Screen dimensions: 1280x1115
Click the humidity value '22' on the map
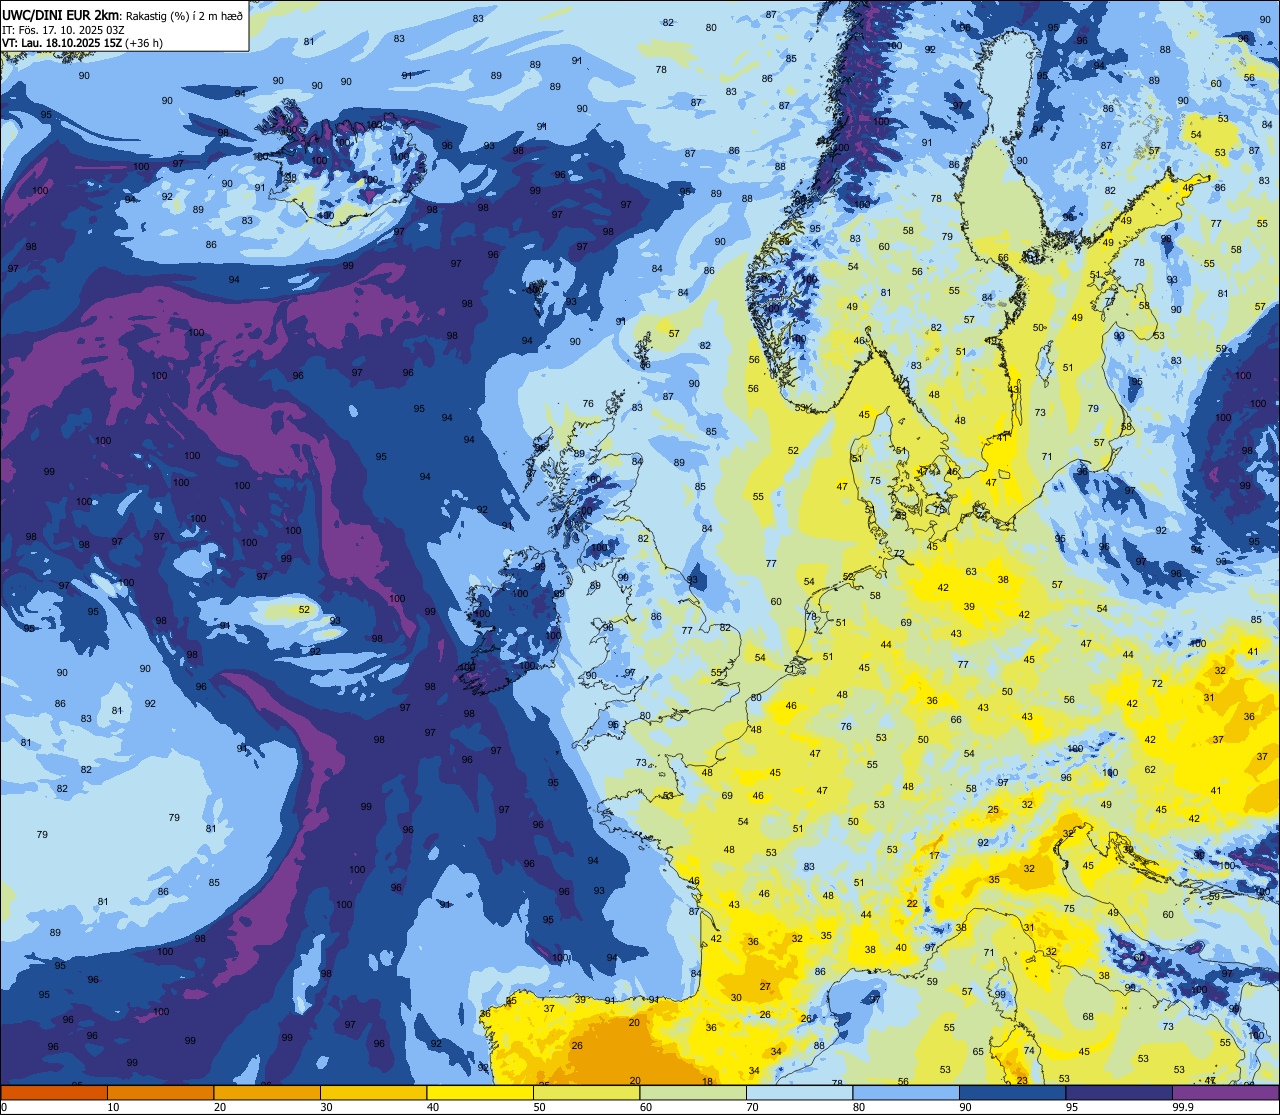[x=912, y=903]
